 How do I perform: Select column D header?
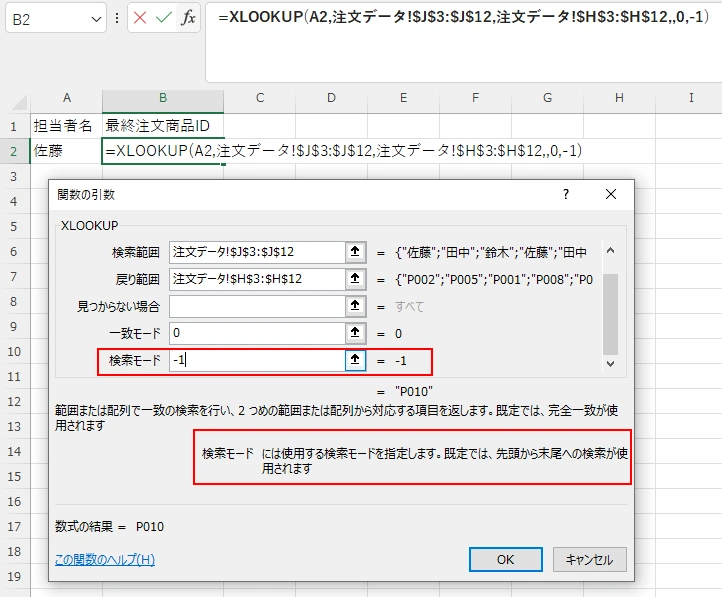point(332,98)
